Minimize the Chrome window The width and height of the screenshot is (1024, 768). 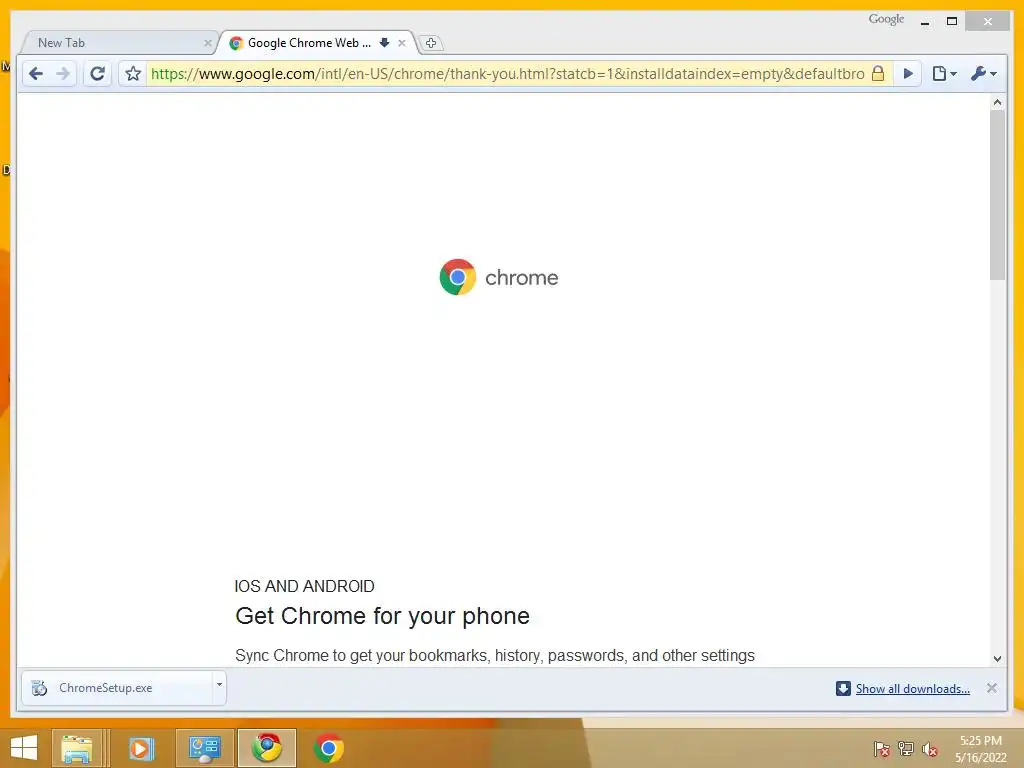pyautogui.click(x=925, y=22)
